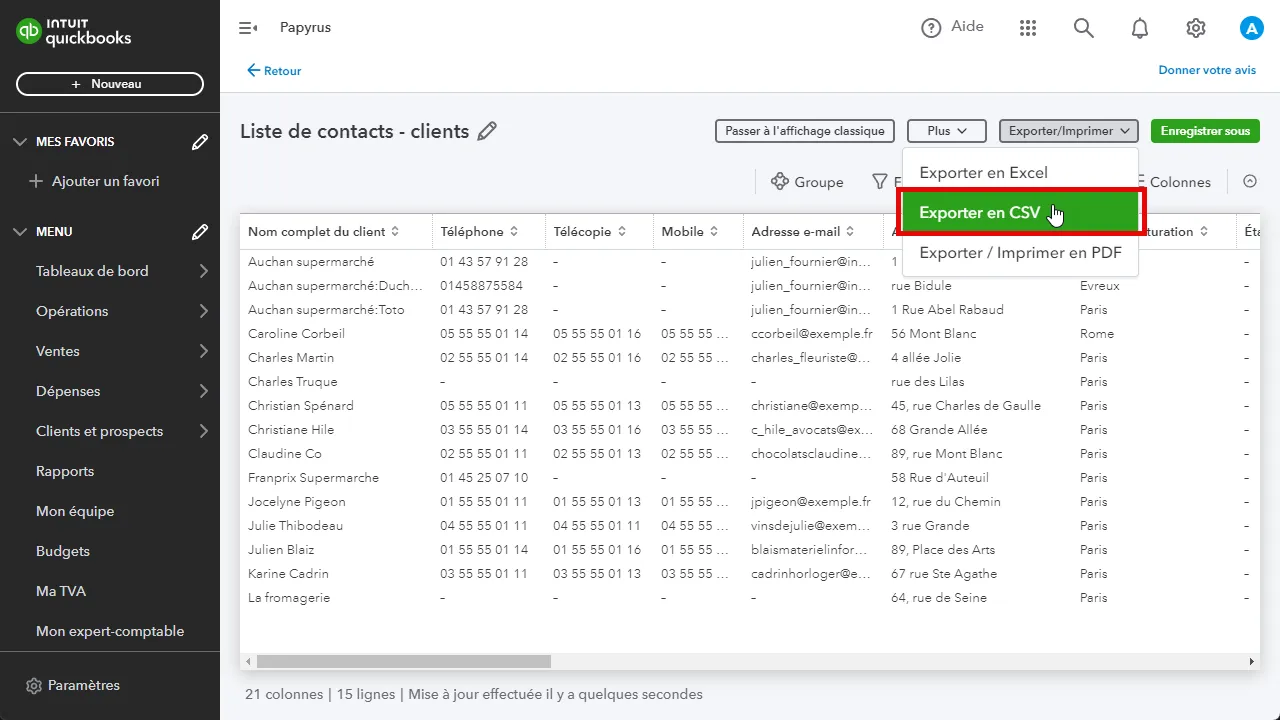Click the Colonnes button
1280x720 pixels.
(1174, 182)
